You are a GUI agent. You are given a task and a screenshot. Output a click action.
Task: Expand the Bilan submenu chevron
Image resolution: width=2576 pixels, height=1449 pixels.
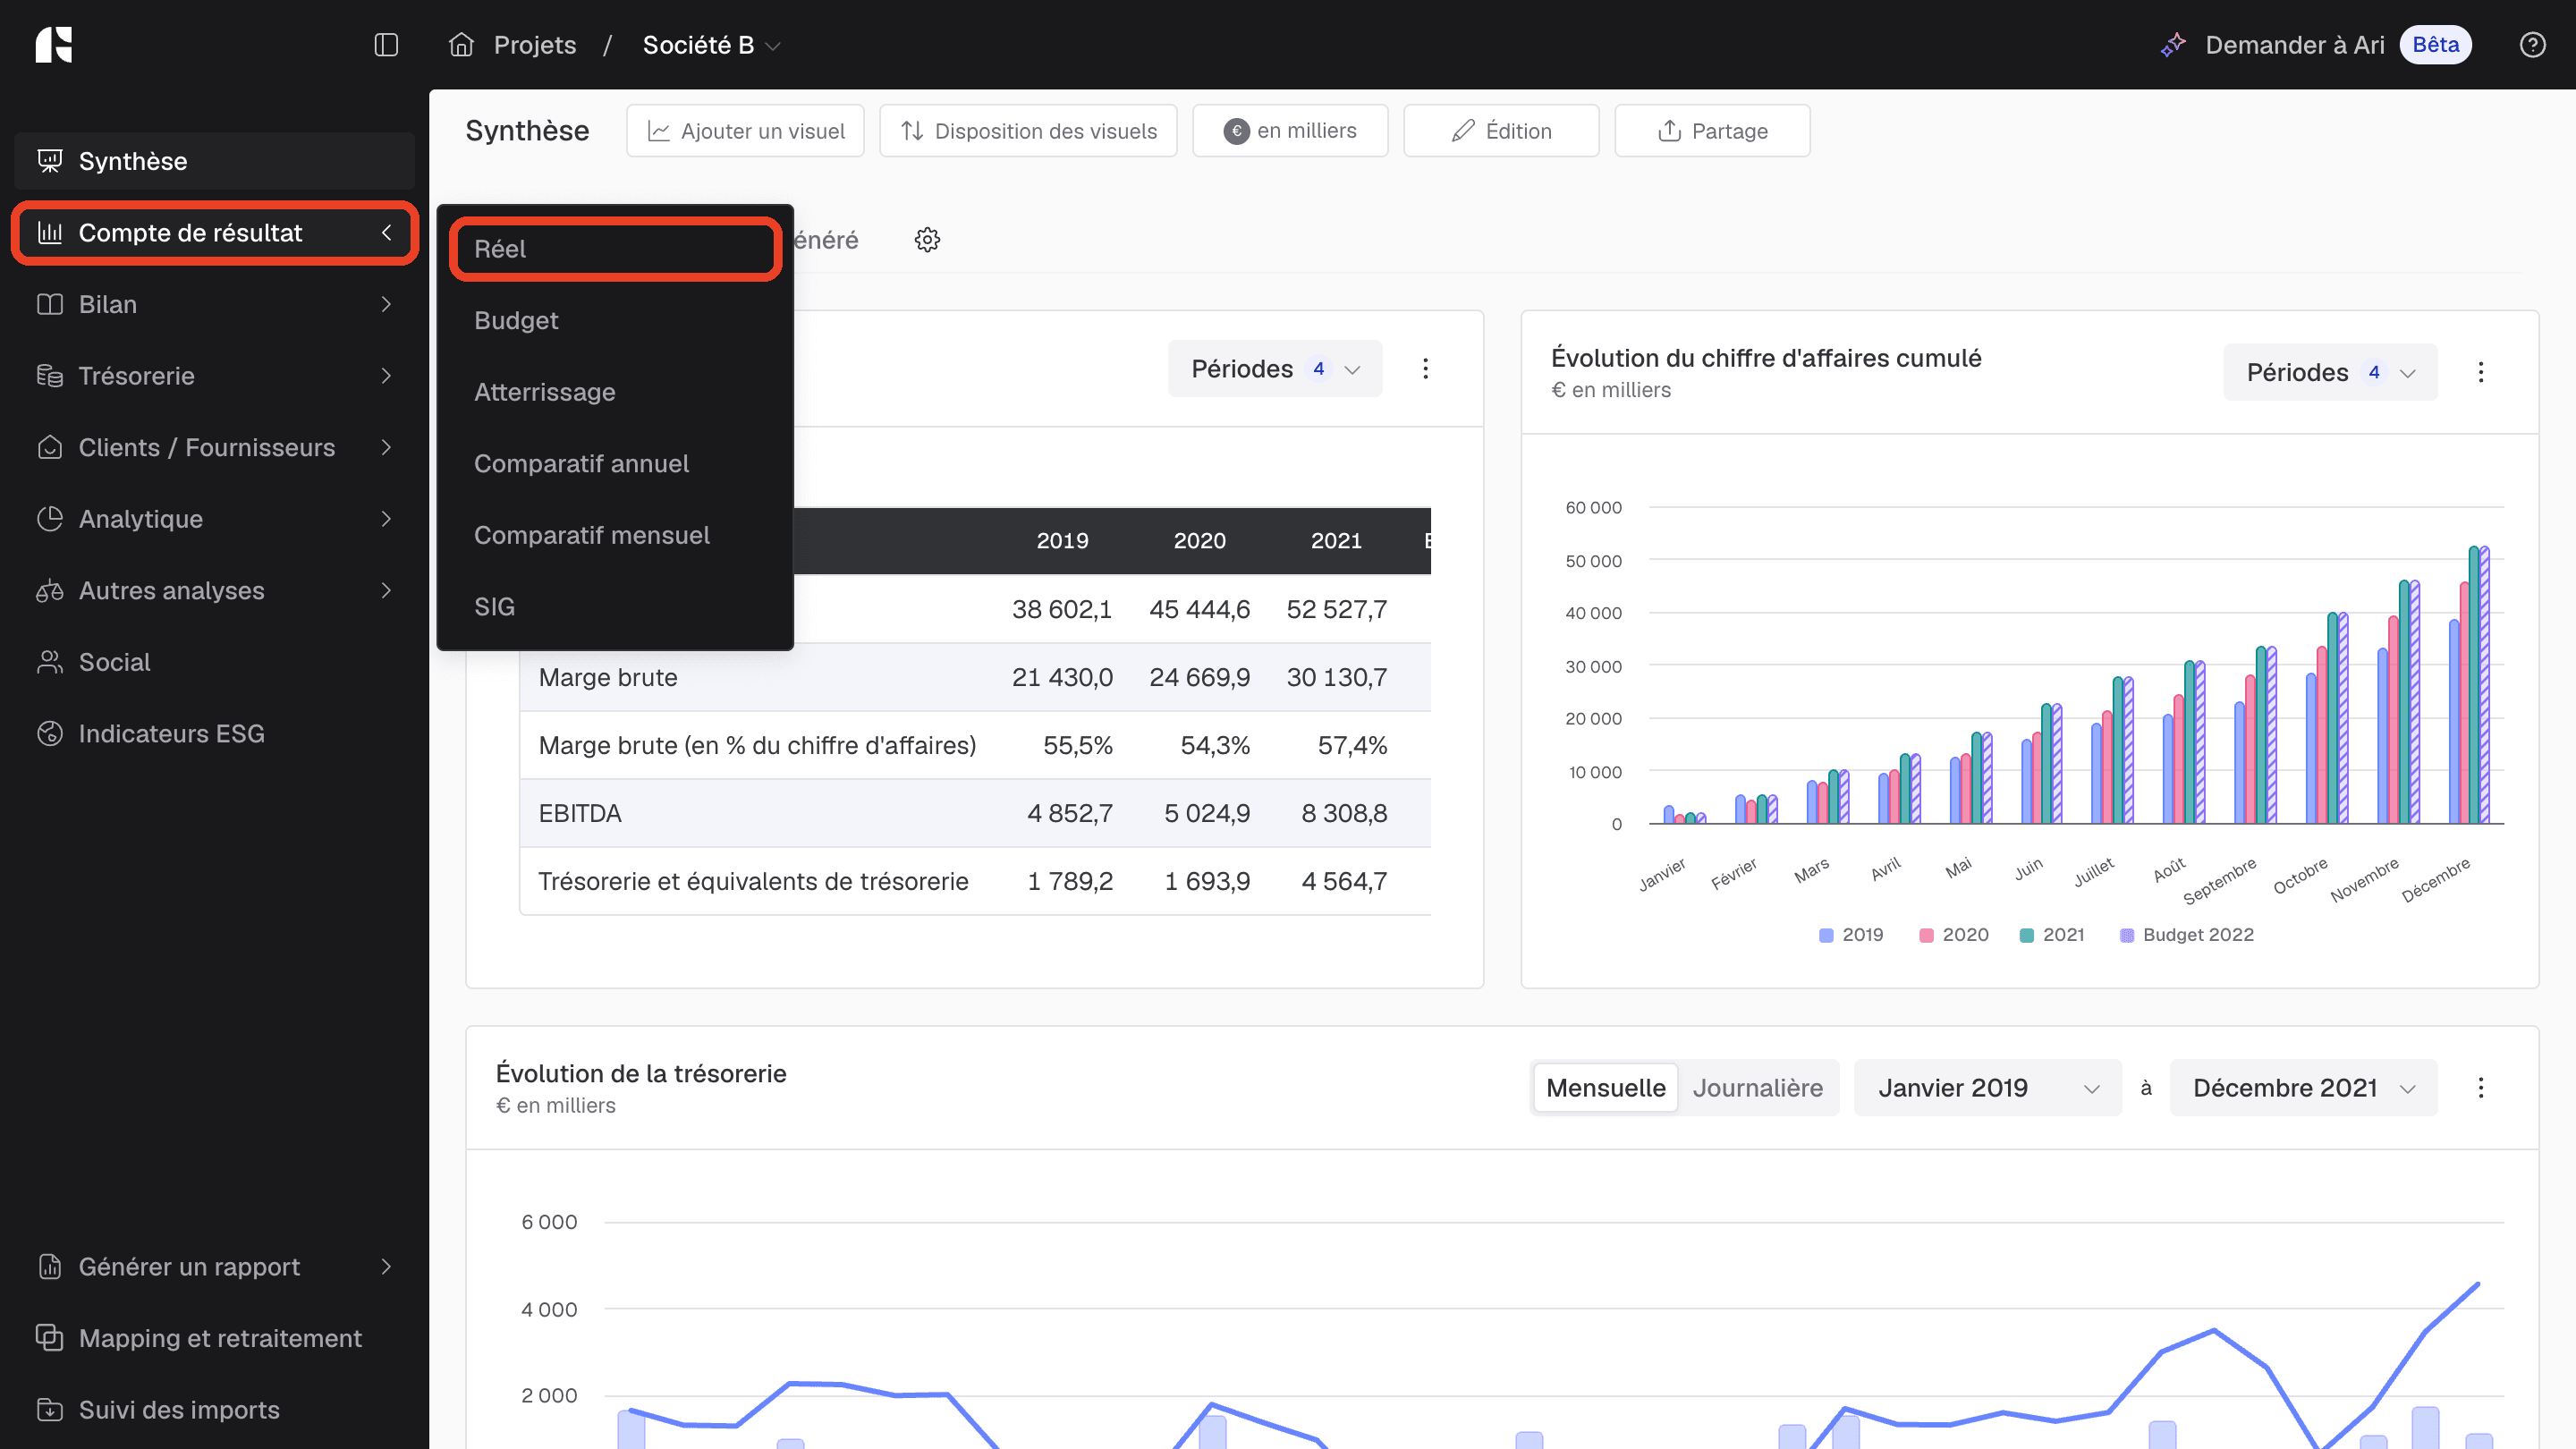click(387, 304)
